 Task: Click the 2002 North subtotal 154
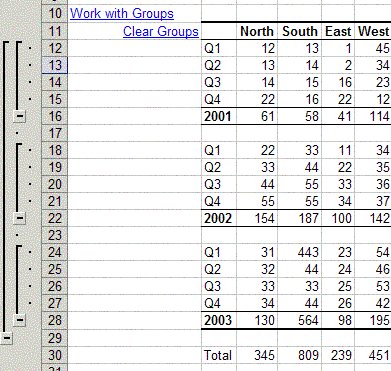(x=257, y=218)
